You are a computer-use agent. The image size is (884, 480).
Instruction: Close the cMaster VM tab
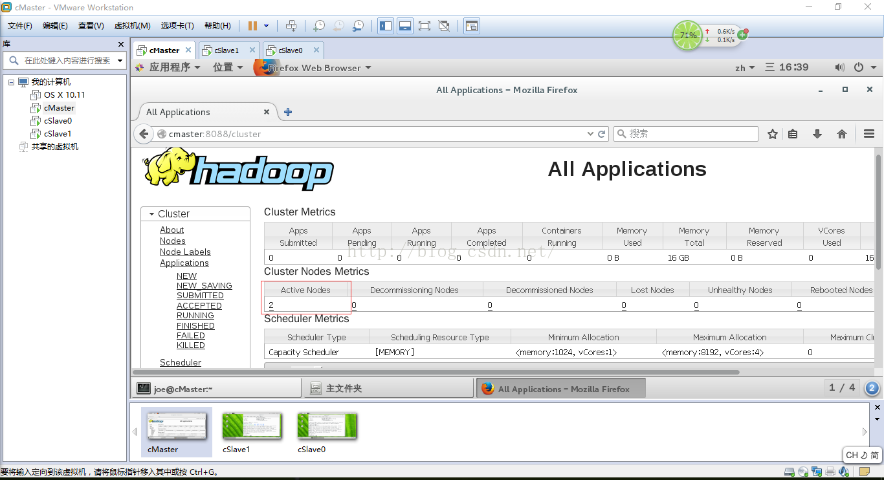pos(188,50)
